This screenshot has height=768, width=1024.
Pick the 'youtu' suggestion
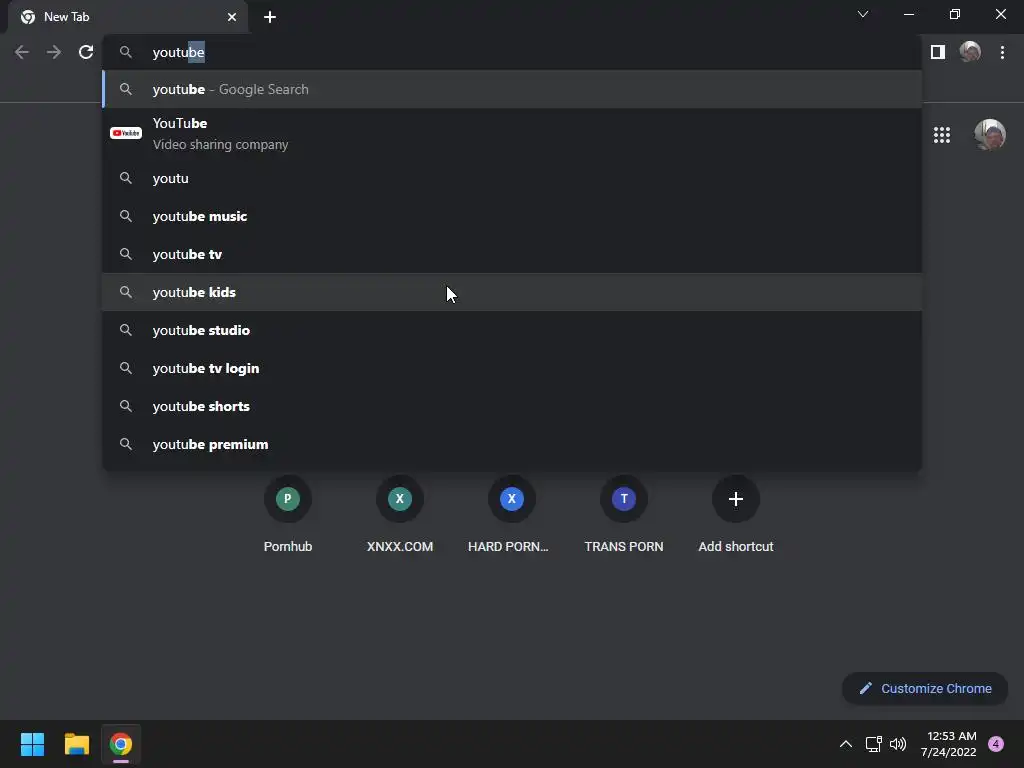[512, 178]
